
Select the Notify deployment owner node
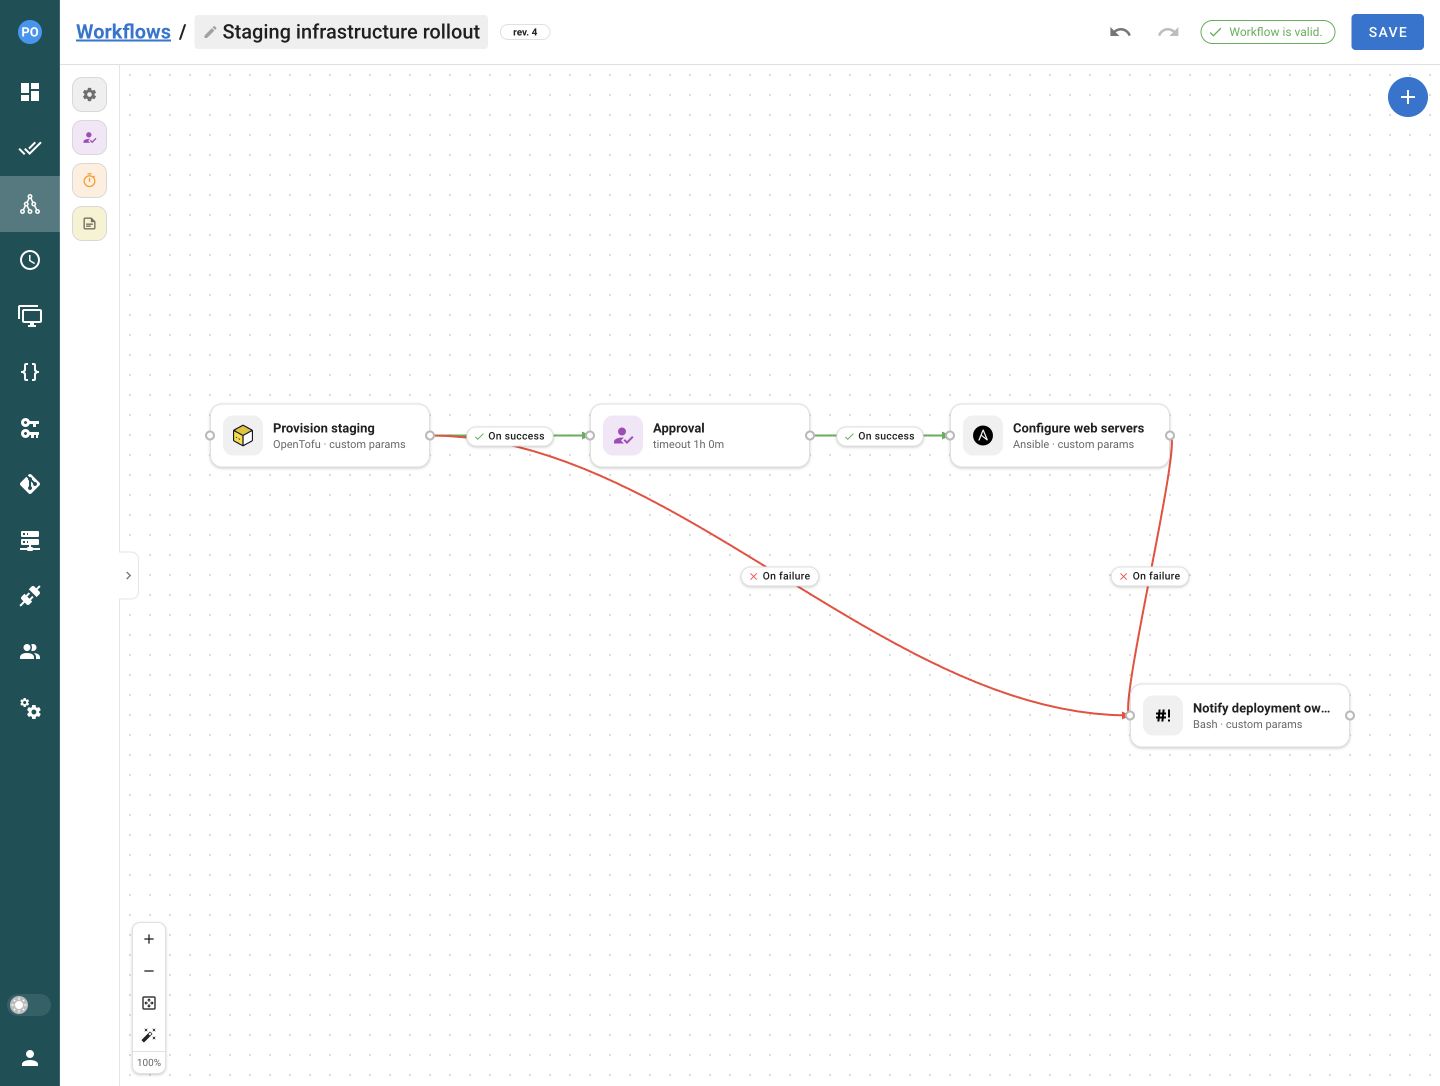[1240, 715]
